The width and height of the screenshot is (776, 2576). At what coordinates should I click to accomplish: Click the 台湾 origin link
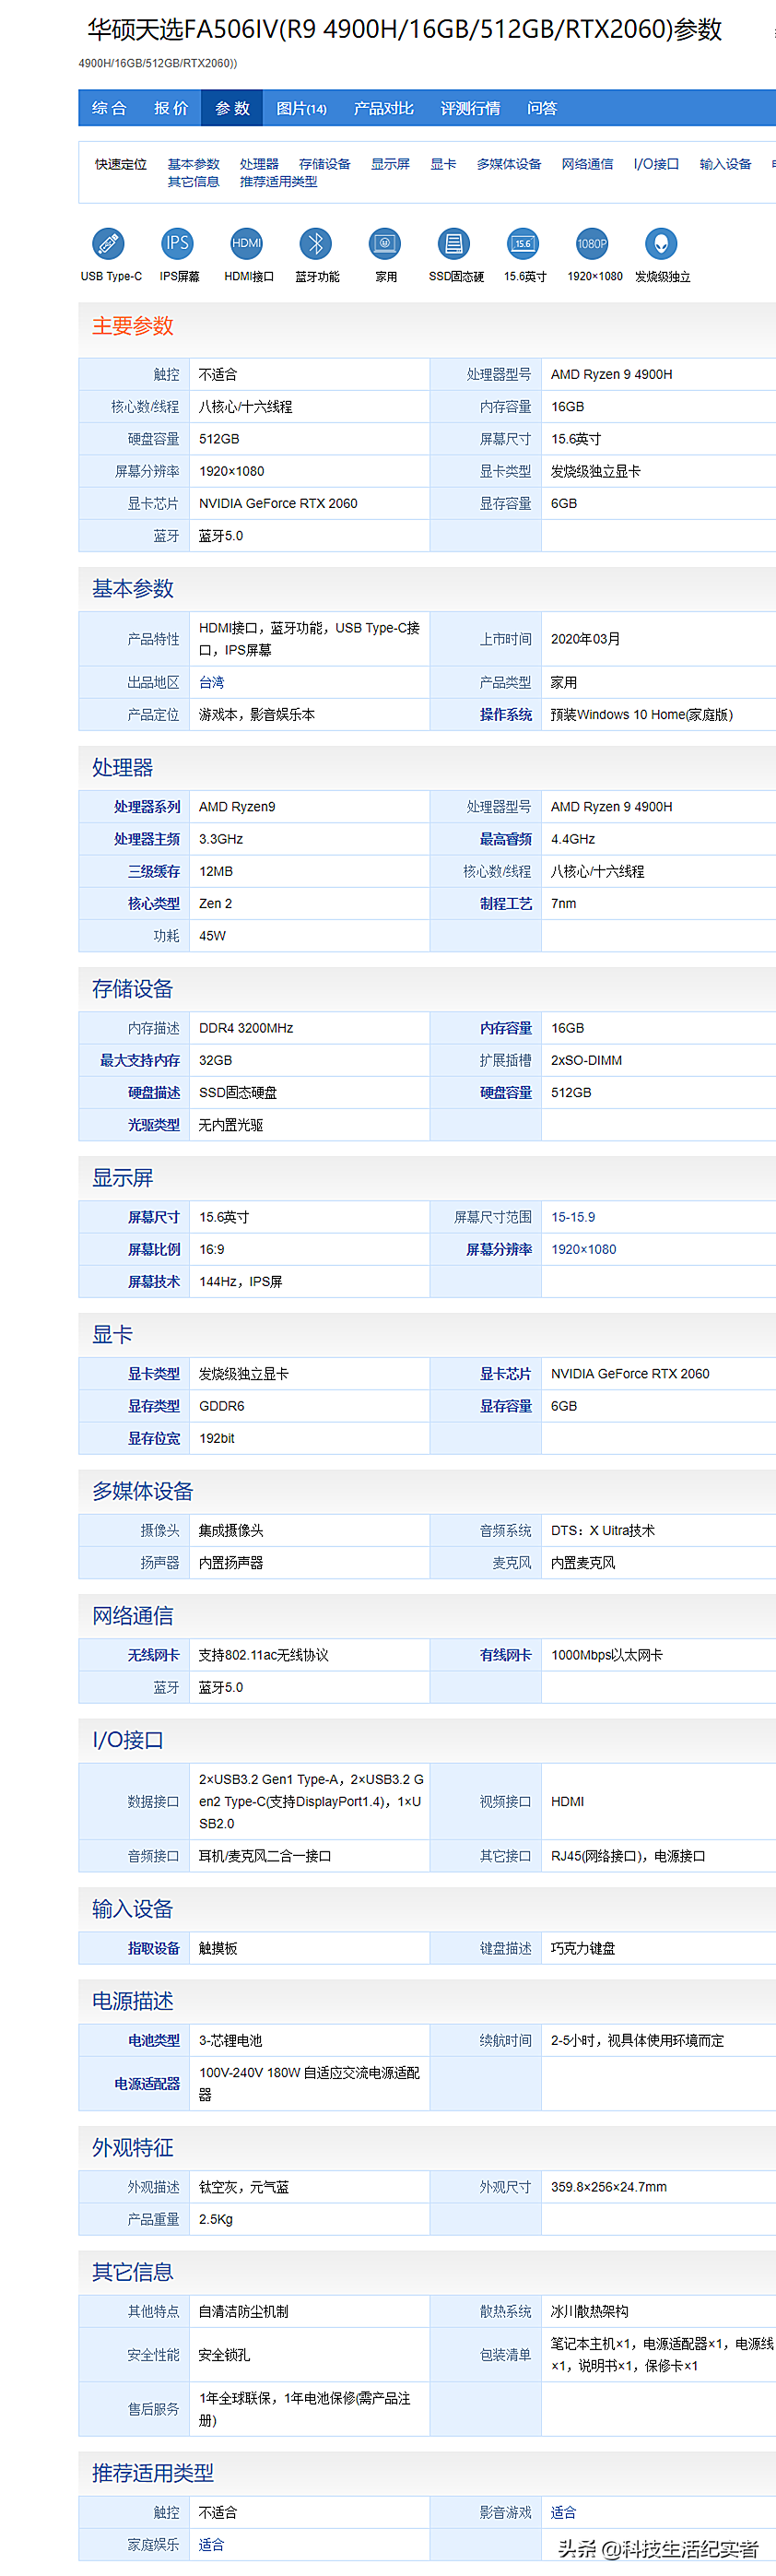211,683
